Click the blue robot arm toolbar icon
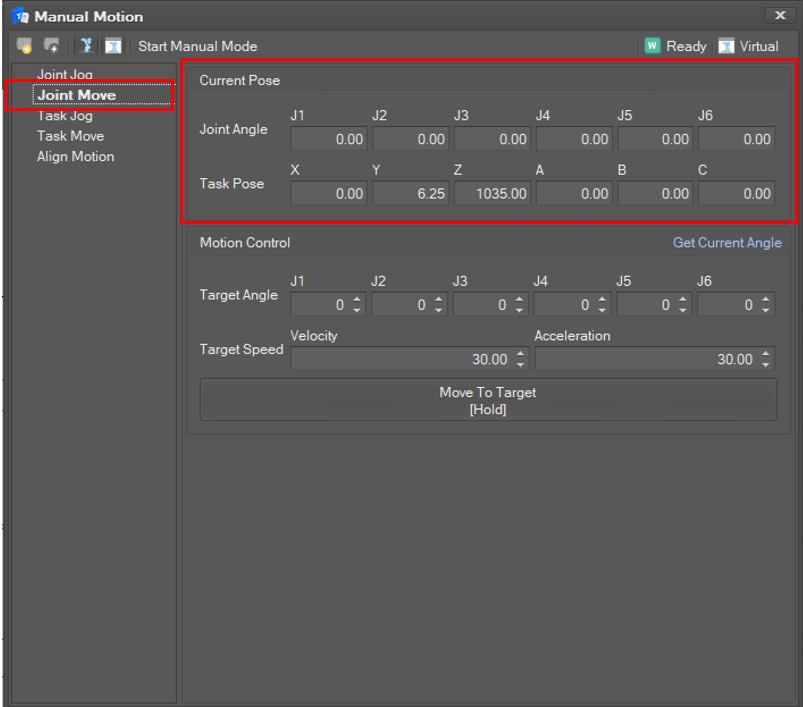Screen dimensions: 803x707 coord(85,46)
